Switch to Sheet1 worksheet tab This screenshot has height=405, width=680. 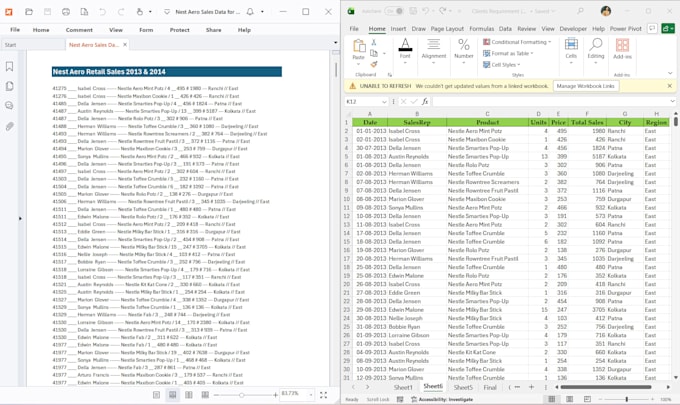pyautogui.click(x=403, y=387)
